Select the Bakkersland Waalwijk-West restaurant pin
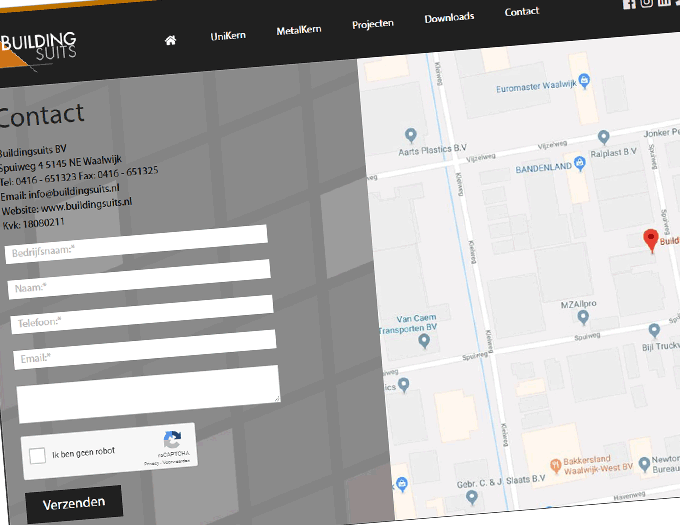The width and height of the screenshot is (680, 525). [556, 466]
